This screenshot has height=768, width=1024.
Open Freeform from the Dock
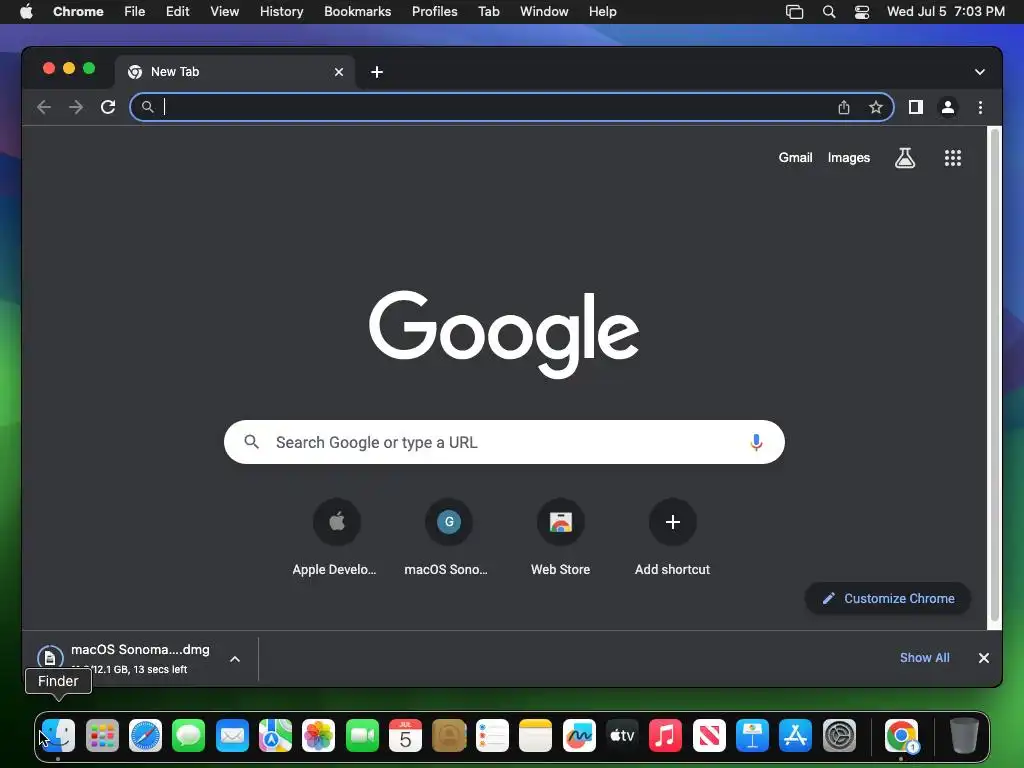click(579, 735)
